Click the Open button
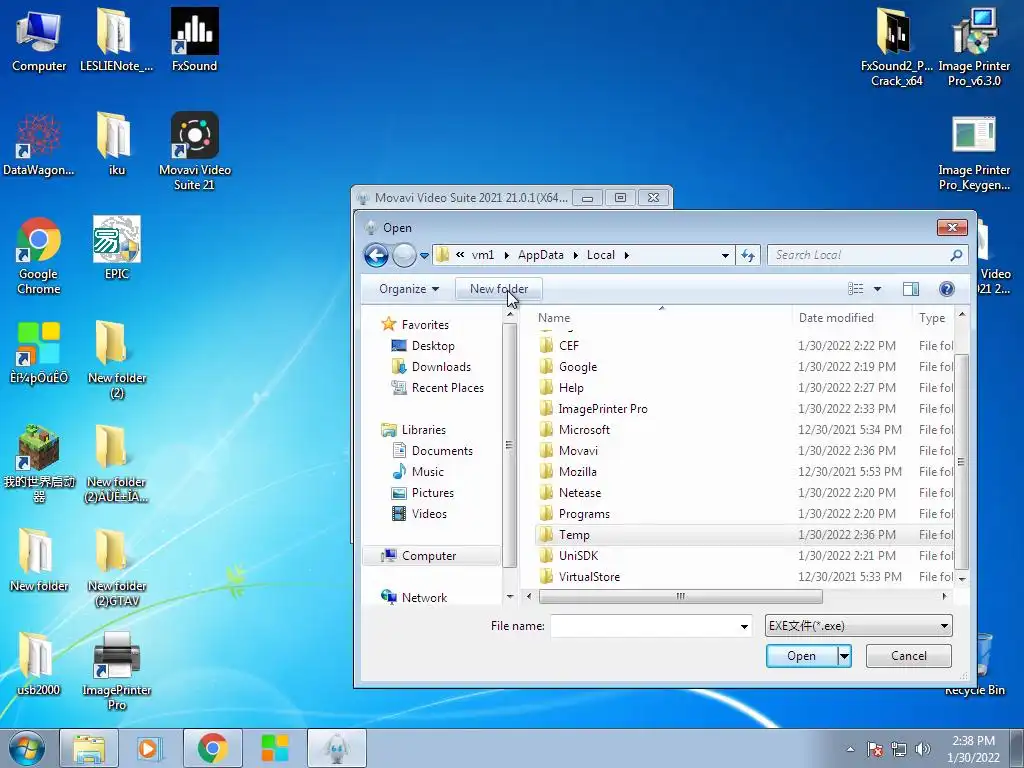This screenshot has height=768, width=1024. click(802, 656)
